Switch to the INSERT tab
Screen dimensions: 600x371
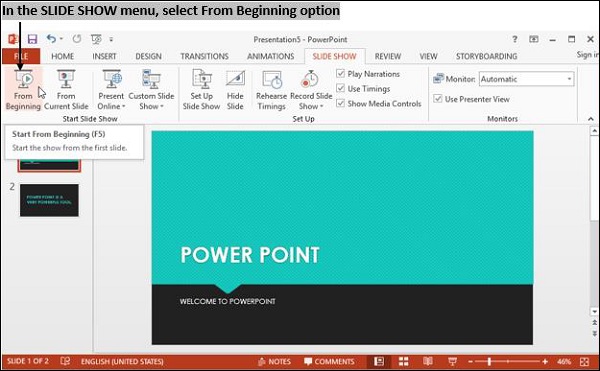pos(104,56)
